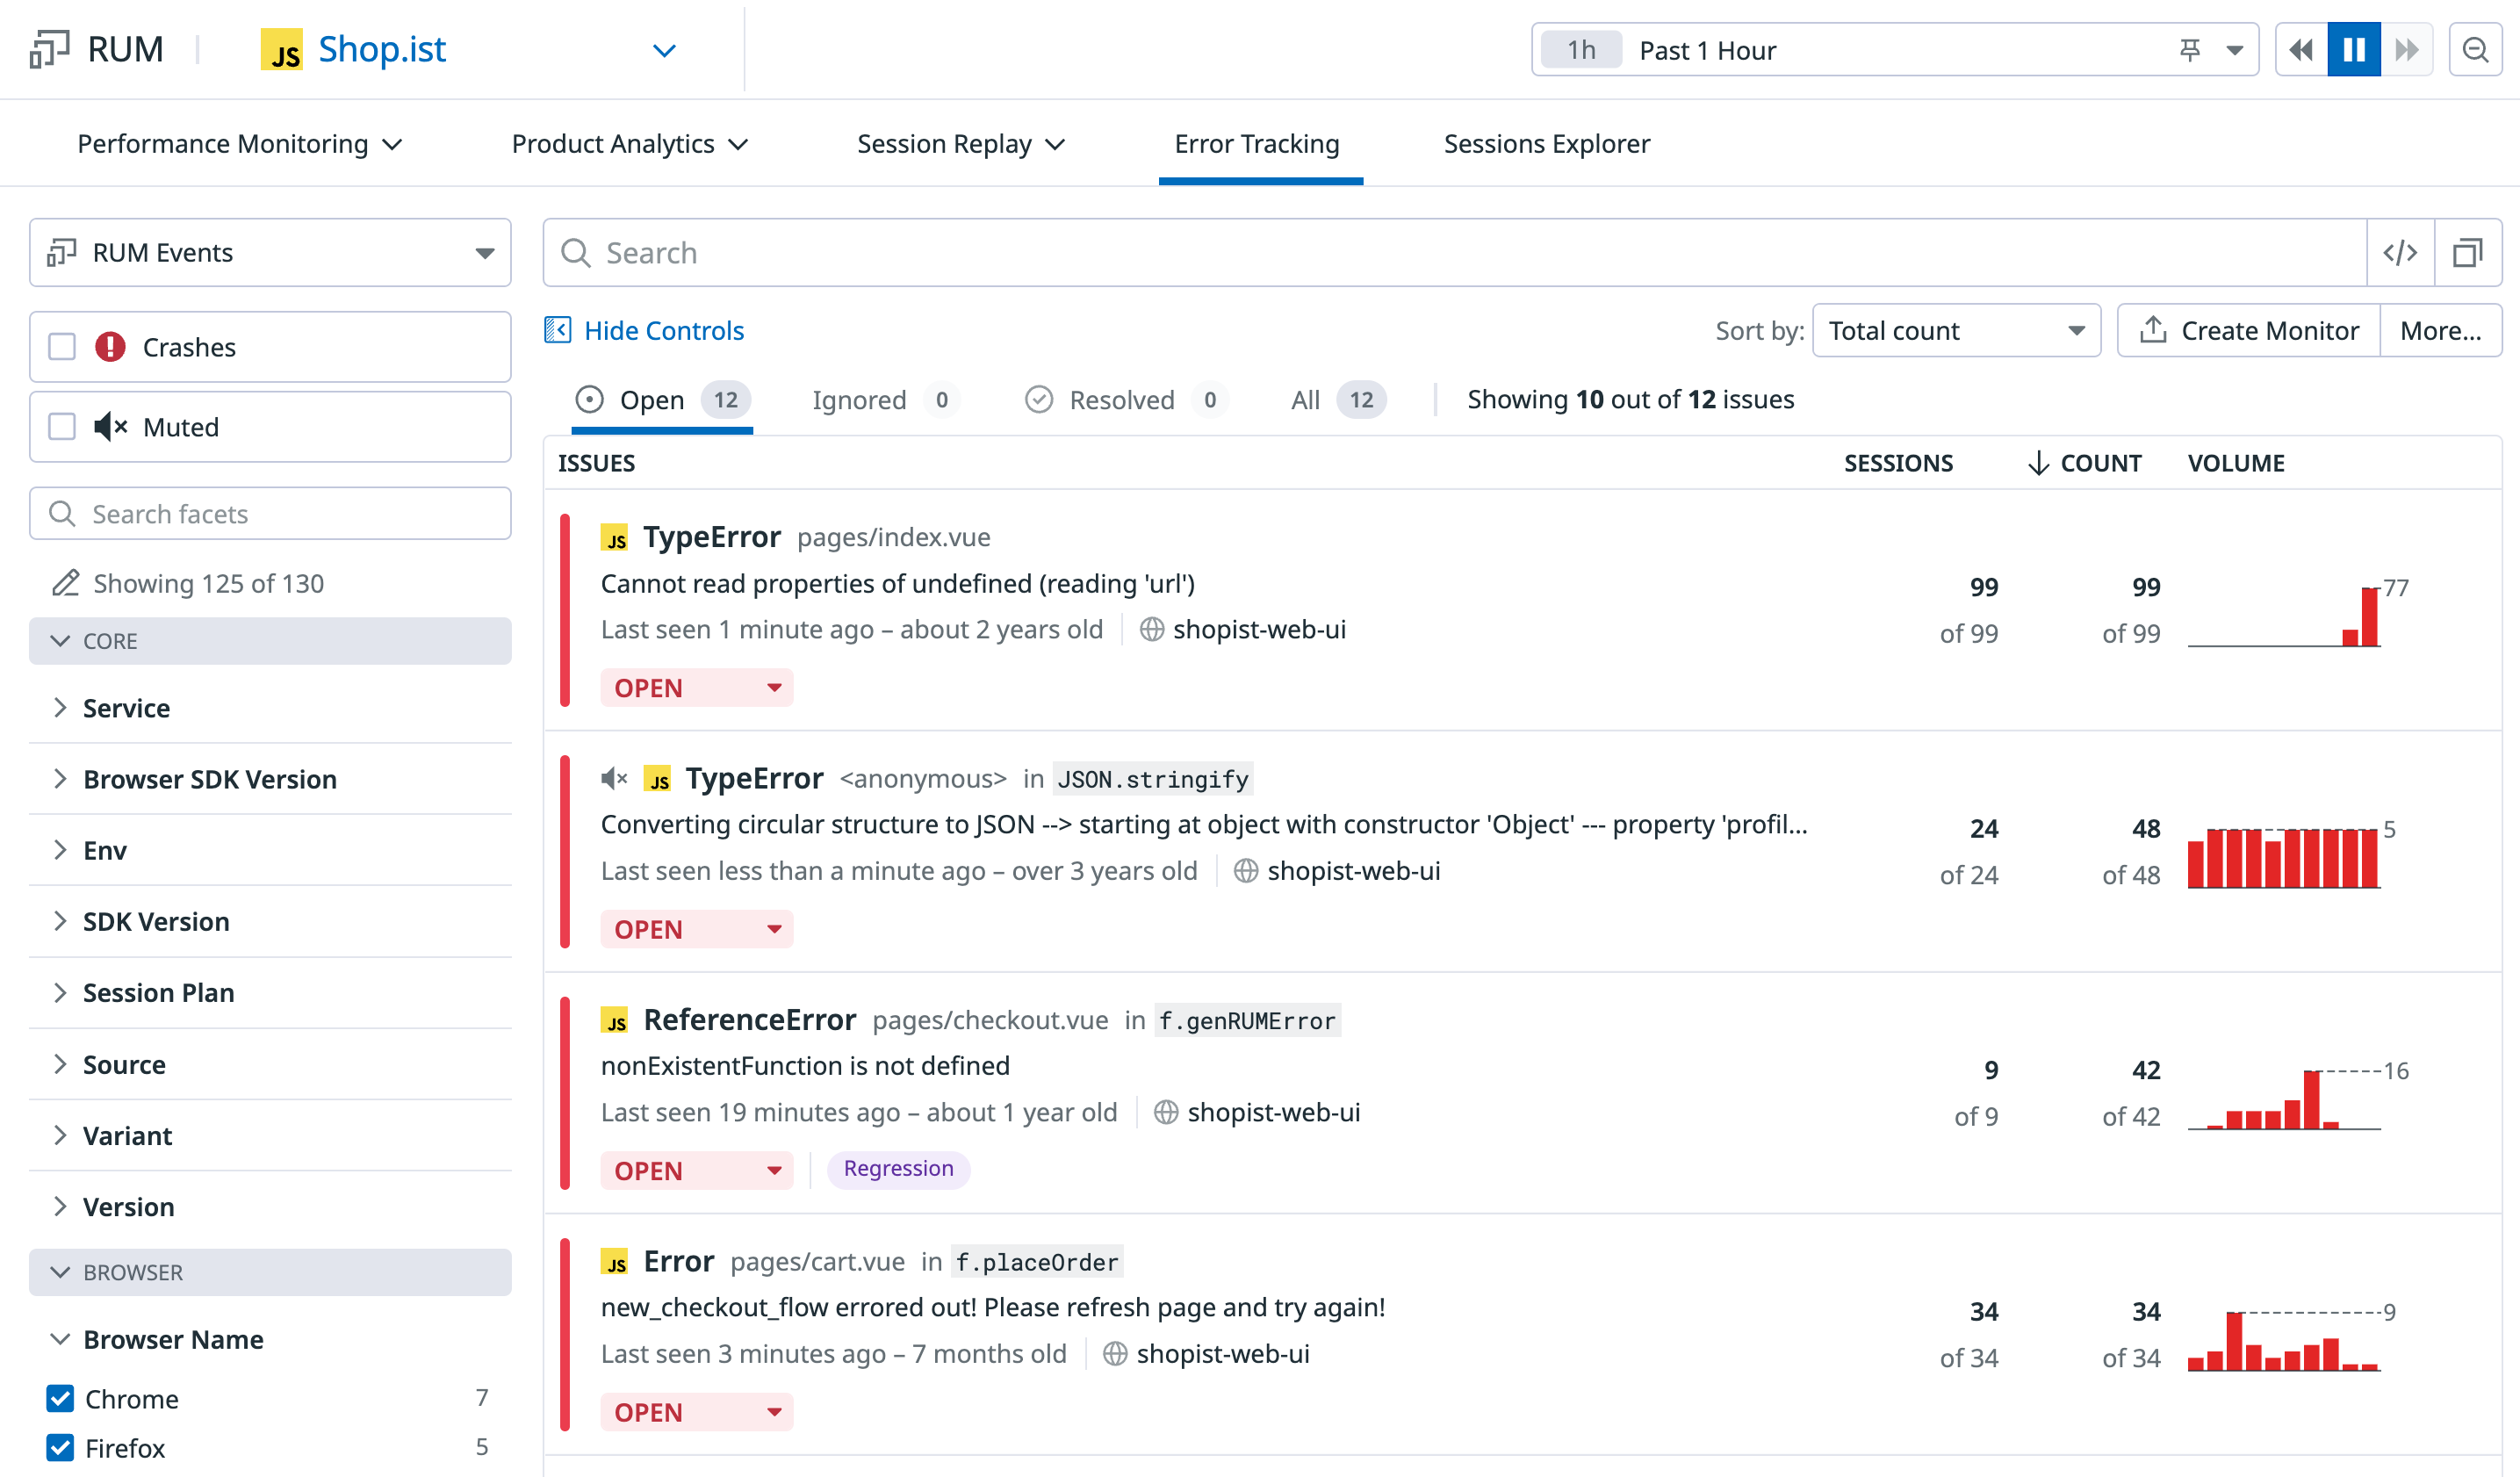Expand the Browser SDK Version facet
The width and height of the screenshot is (2520, 1477).
click(209, 779)
